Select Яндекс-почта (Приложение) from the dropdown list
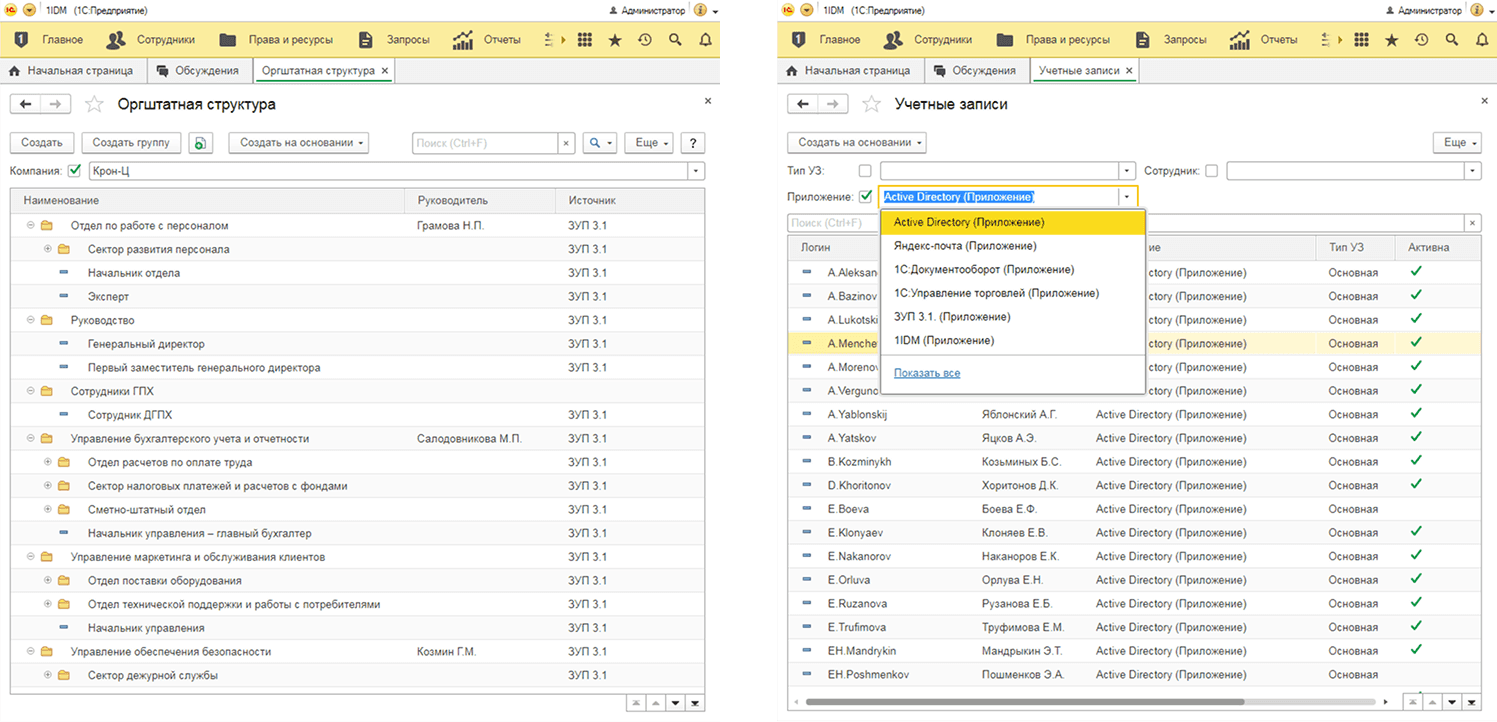1497x722 pixels. tap(1012, 246)
